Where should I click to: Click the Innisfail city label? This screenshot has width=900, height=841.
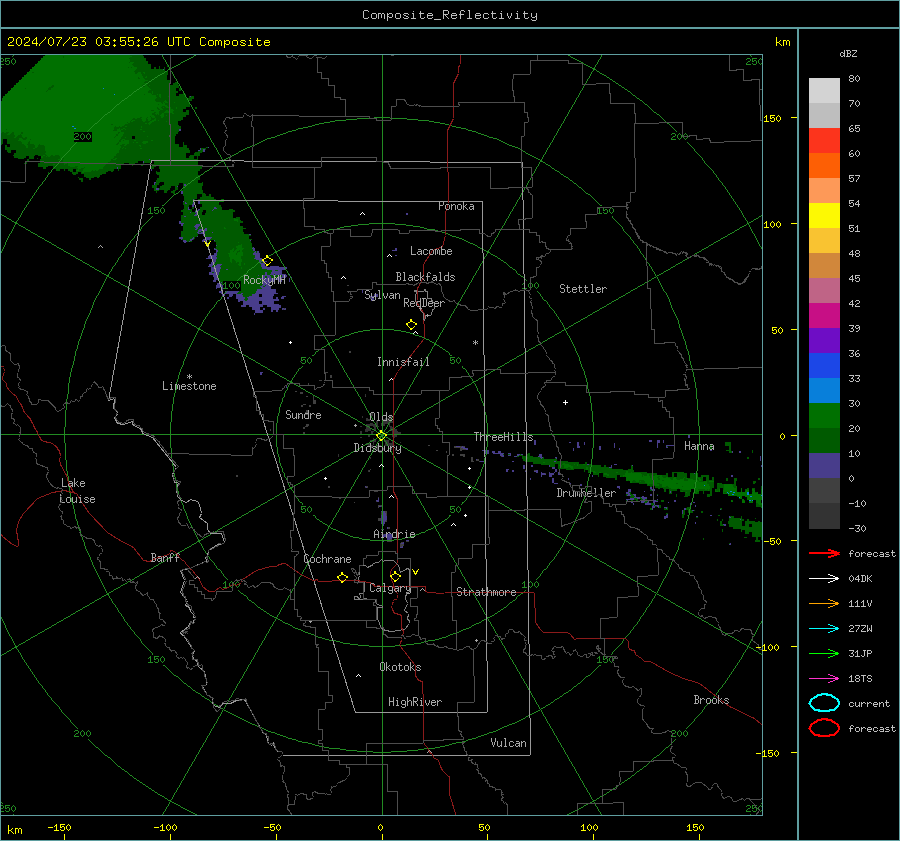tap(403, 362)
